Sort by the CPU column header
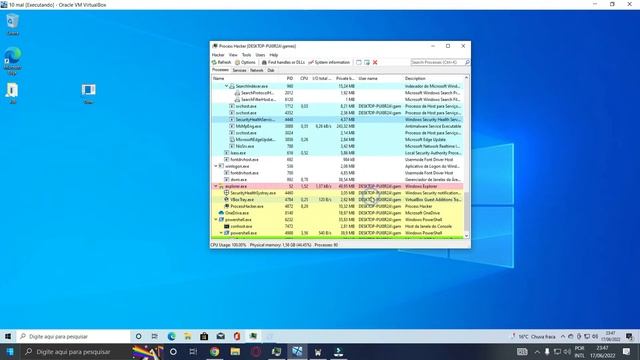The image size is (640, 360). 304,78
